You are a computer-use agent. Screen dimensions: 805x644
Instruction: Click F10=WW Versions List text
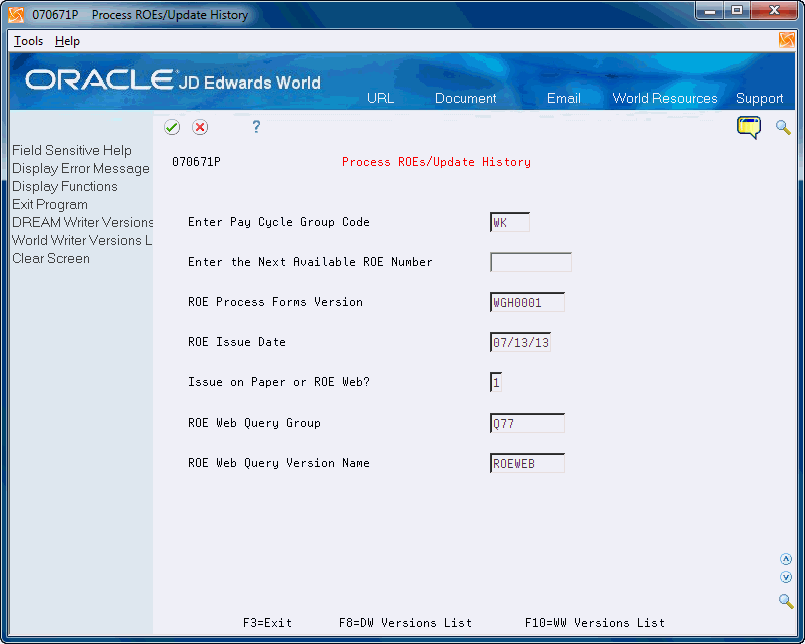point(595,623)
